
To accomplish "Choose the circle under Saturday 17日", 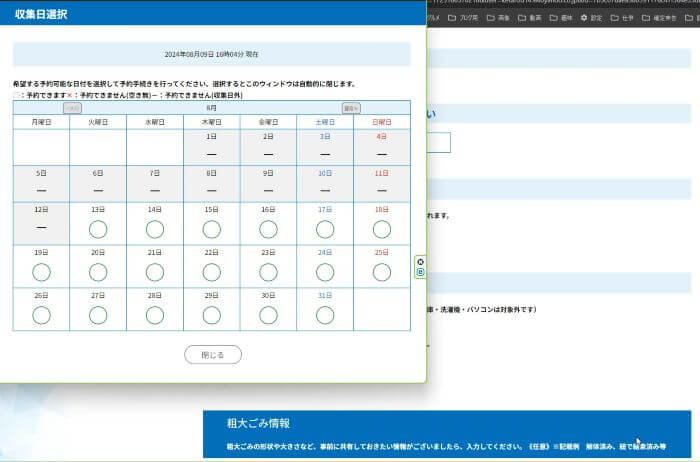I will (x=325, y=229).
